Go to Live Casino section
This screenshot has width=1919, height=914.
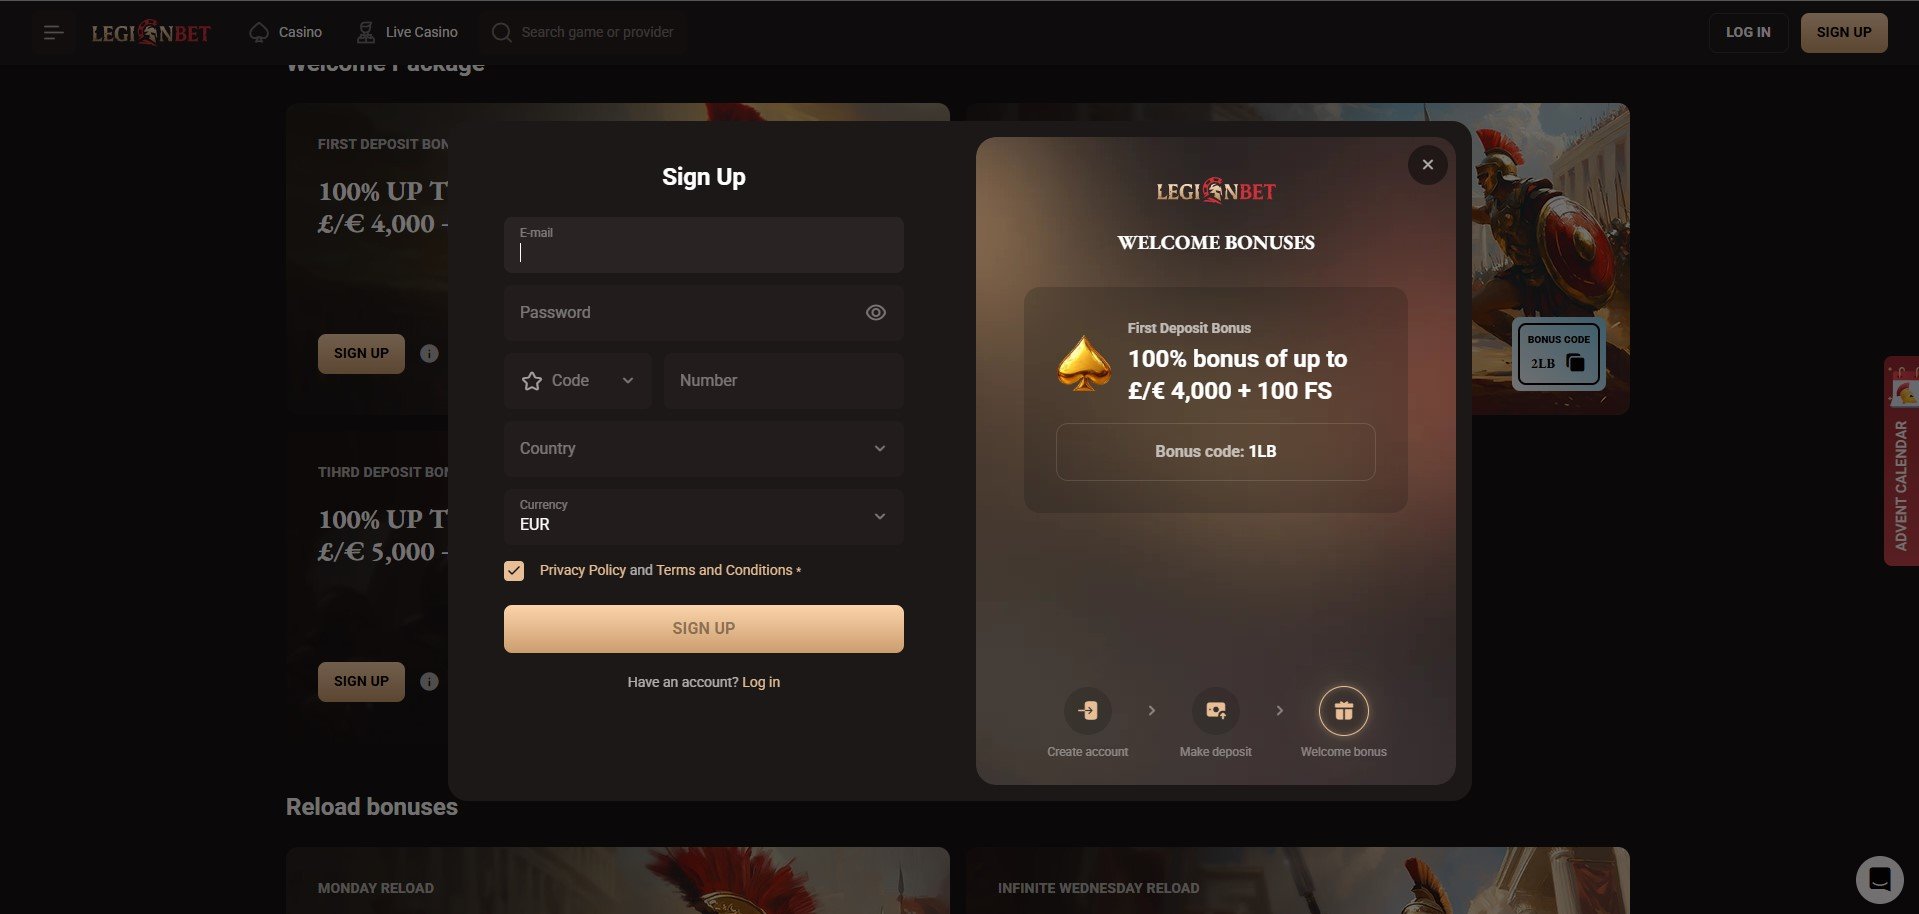408,32
